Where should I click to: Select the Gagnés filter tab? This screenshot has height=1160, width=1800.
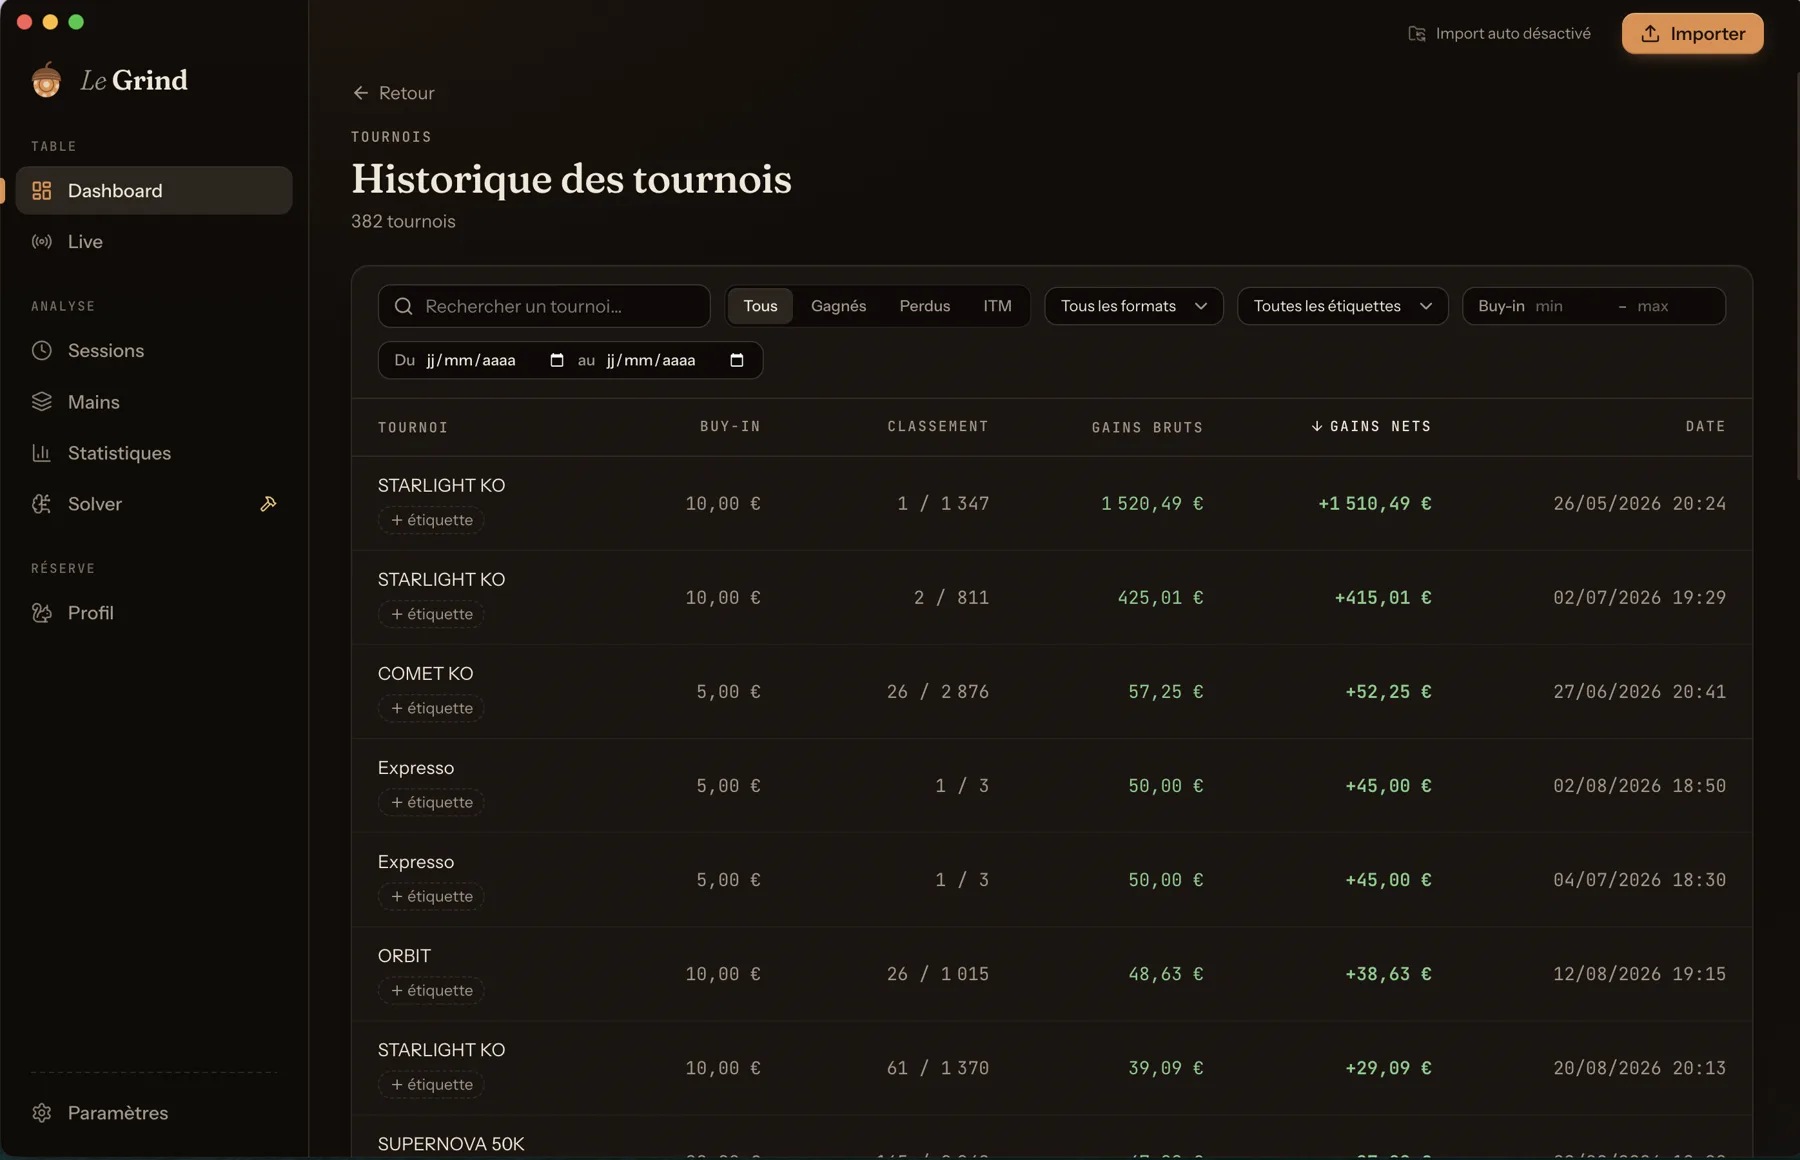click(x=838, y=306)
